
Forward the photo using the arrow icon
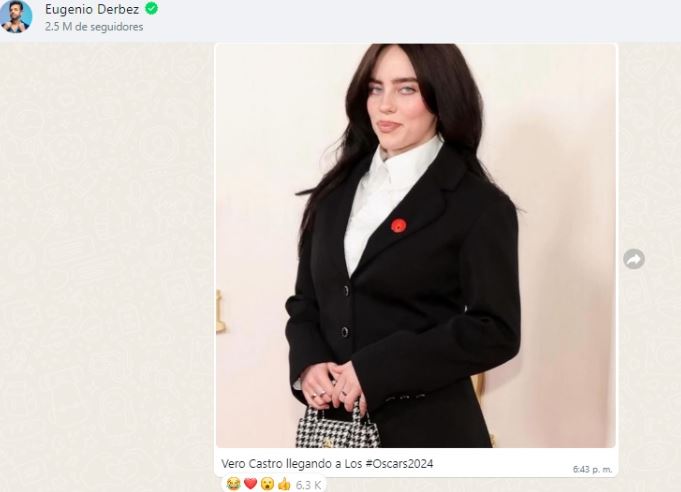634,259
